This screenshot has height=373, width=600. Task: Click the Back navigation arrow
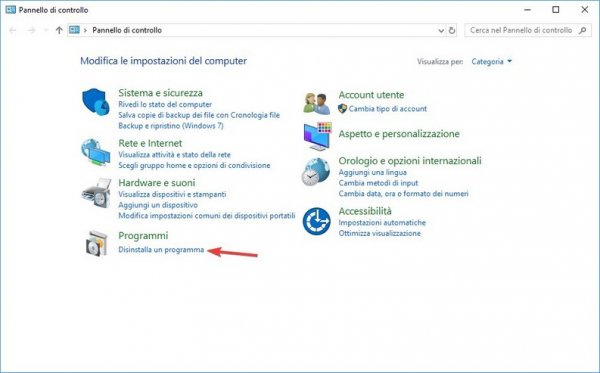[12, 30]
